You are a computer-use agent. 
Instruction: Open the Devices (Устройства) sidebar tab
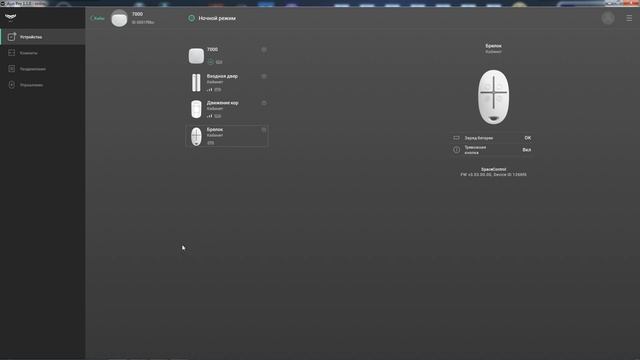43,37
